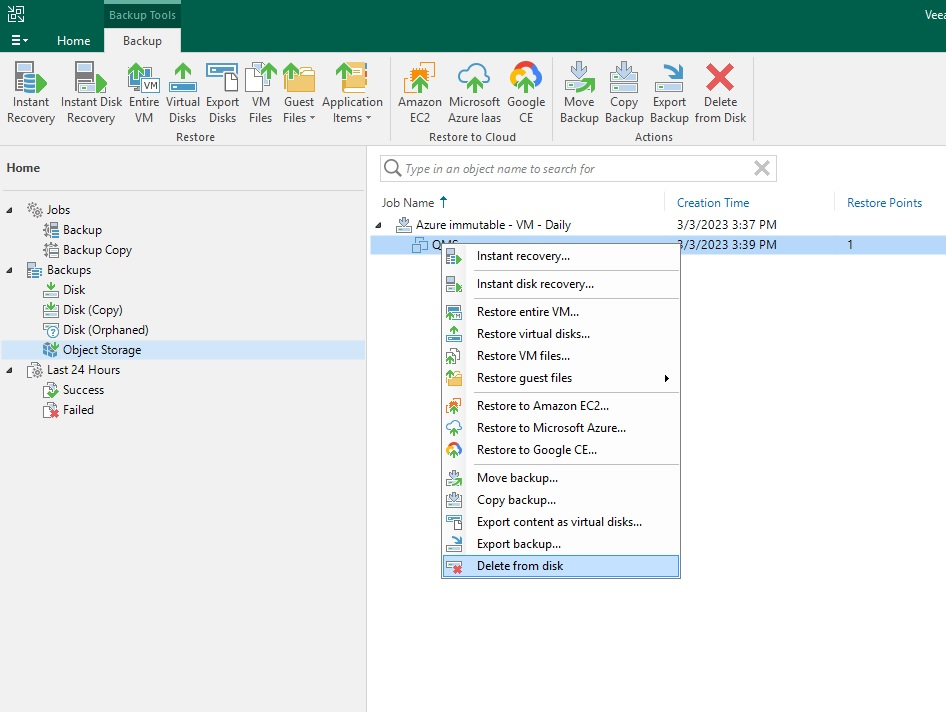Choose Move backup... from context menu
This screenshot has width=946, height=712.
[x=561, y=478]
